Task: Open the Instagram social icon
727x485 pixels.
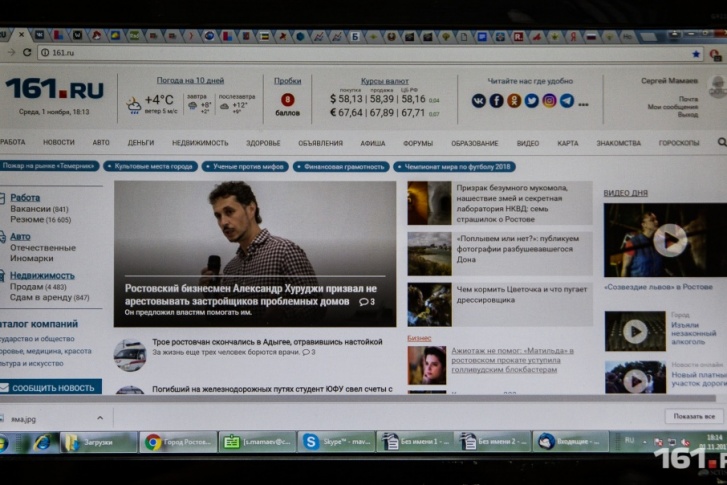Action: [x=549, y=101]
